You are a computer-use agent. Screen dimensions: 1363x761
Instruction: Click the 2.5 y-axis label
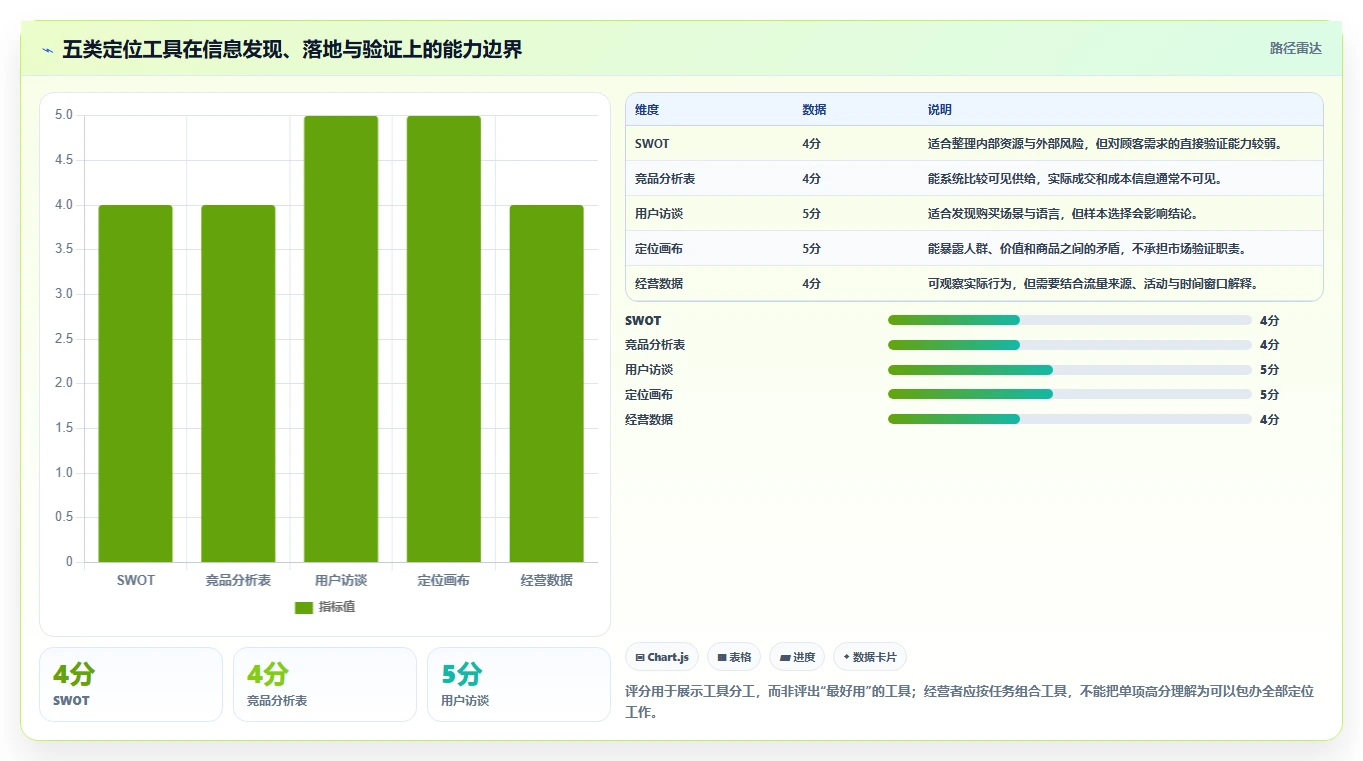pos(64,339)
